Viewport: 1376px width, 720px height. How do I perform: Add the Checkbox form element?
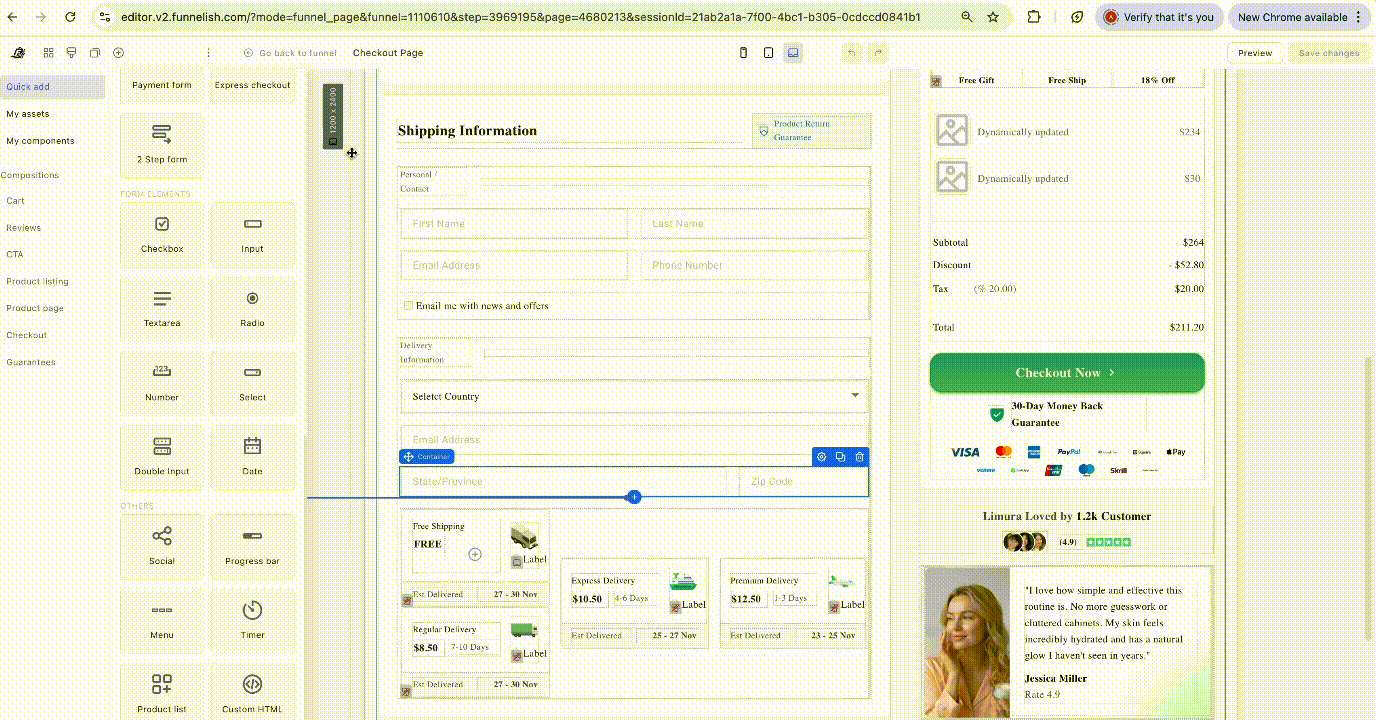pos(162,234)
